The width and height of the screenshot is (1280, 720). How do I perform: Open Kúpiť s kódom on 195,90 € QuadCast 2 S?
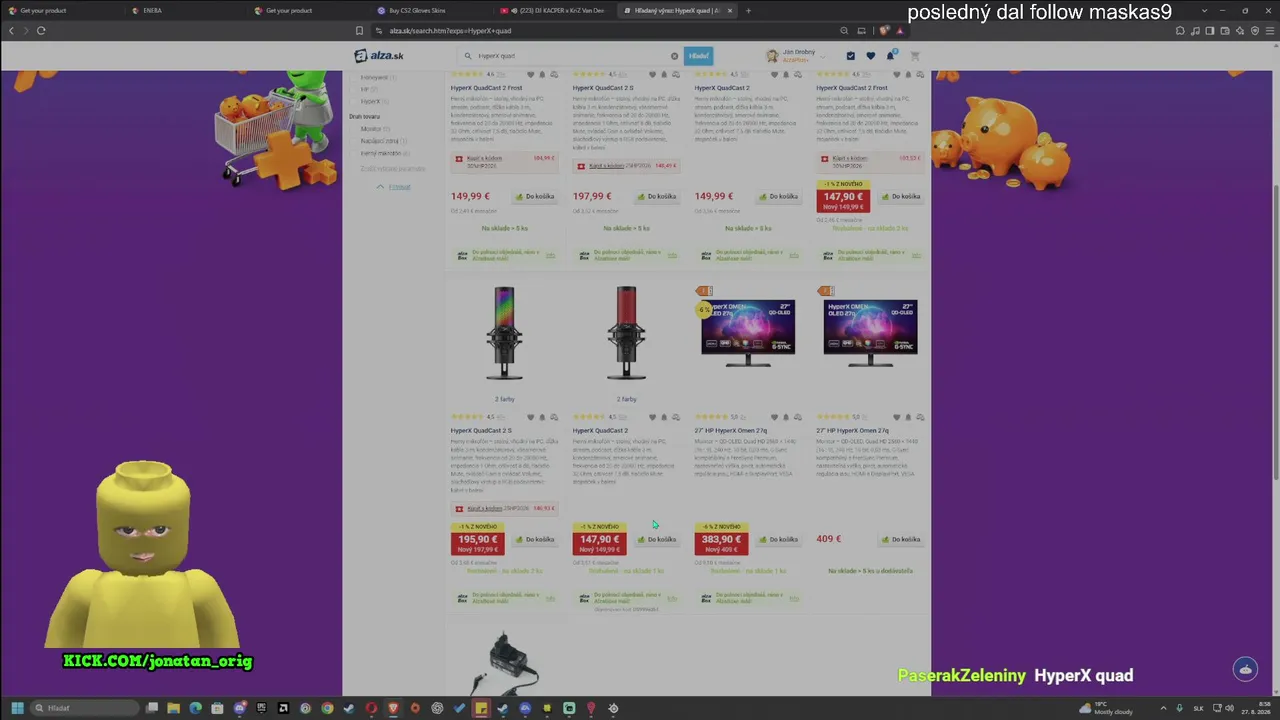click(x=485, y=508)
